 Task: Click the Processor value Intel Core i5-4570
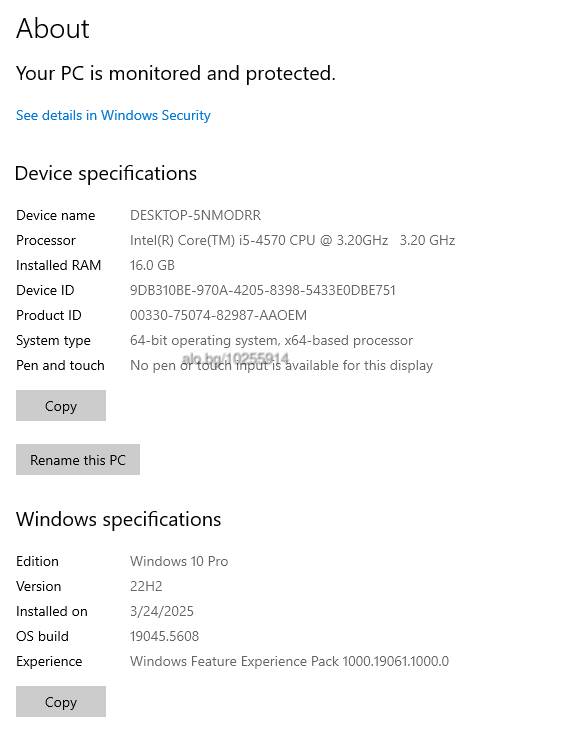point(292,240)
